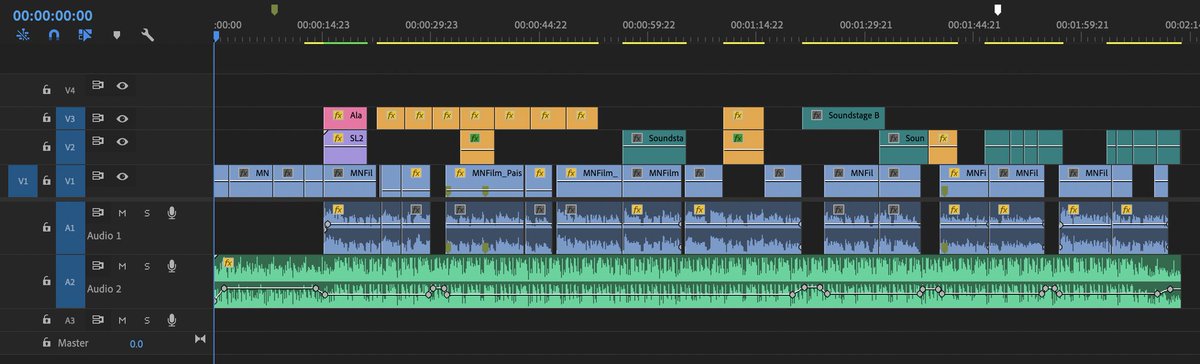Click the Master track output arrows icon
This screenshot has width=1200, height=364.
(x=199, y=340)
